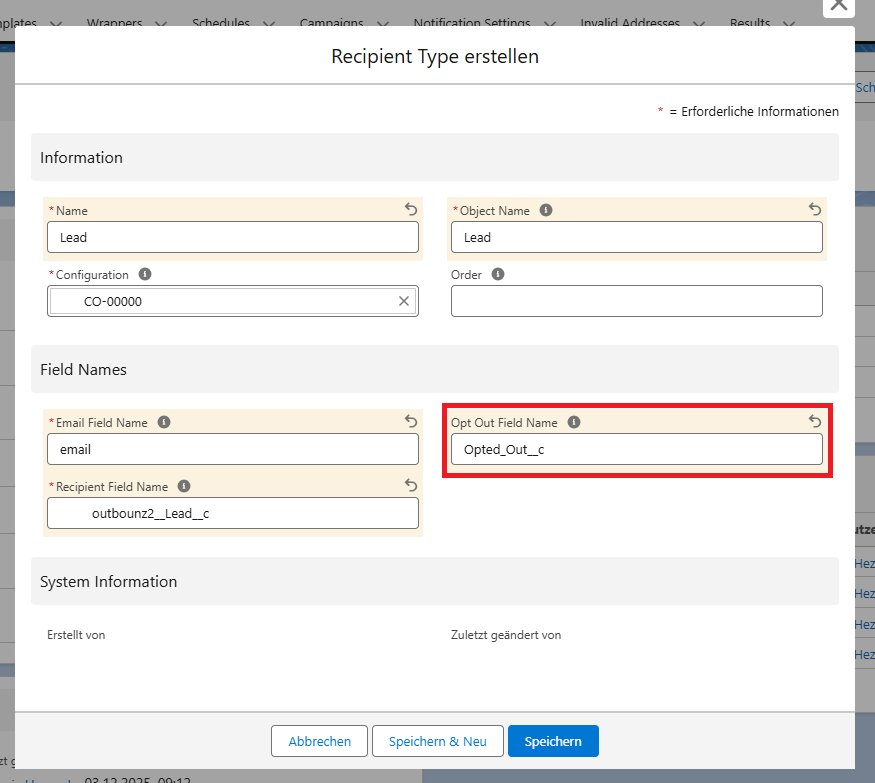Clear the CO-00000 configuration selection

pyautogui.click(x=404, y=301)
